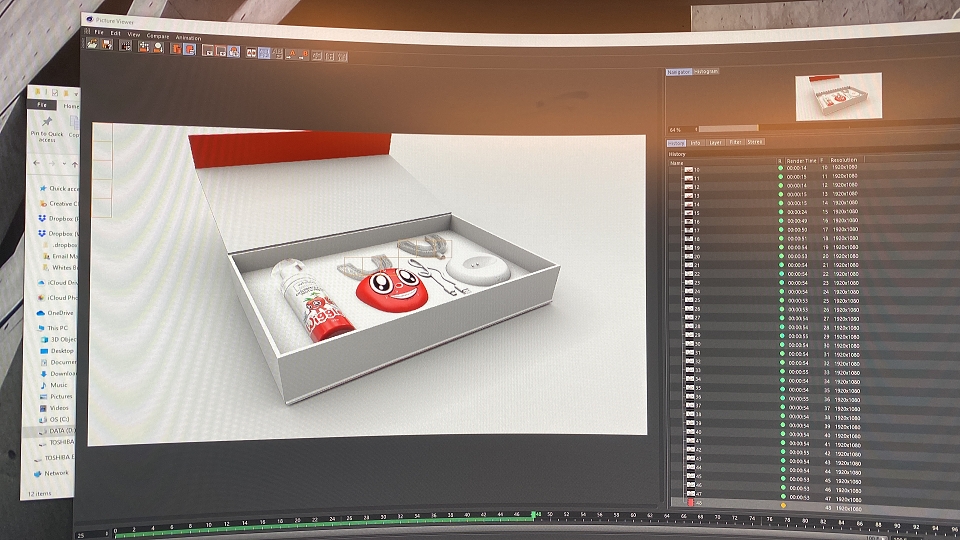Open the Edit menu

coord(115,33)
